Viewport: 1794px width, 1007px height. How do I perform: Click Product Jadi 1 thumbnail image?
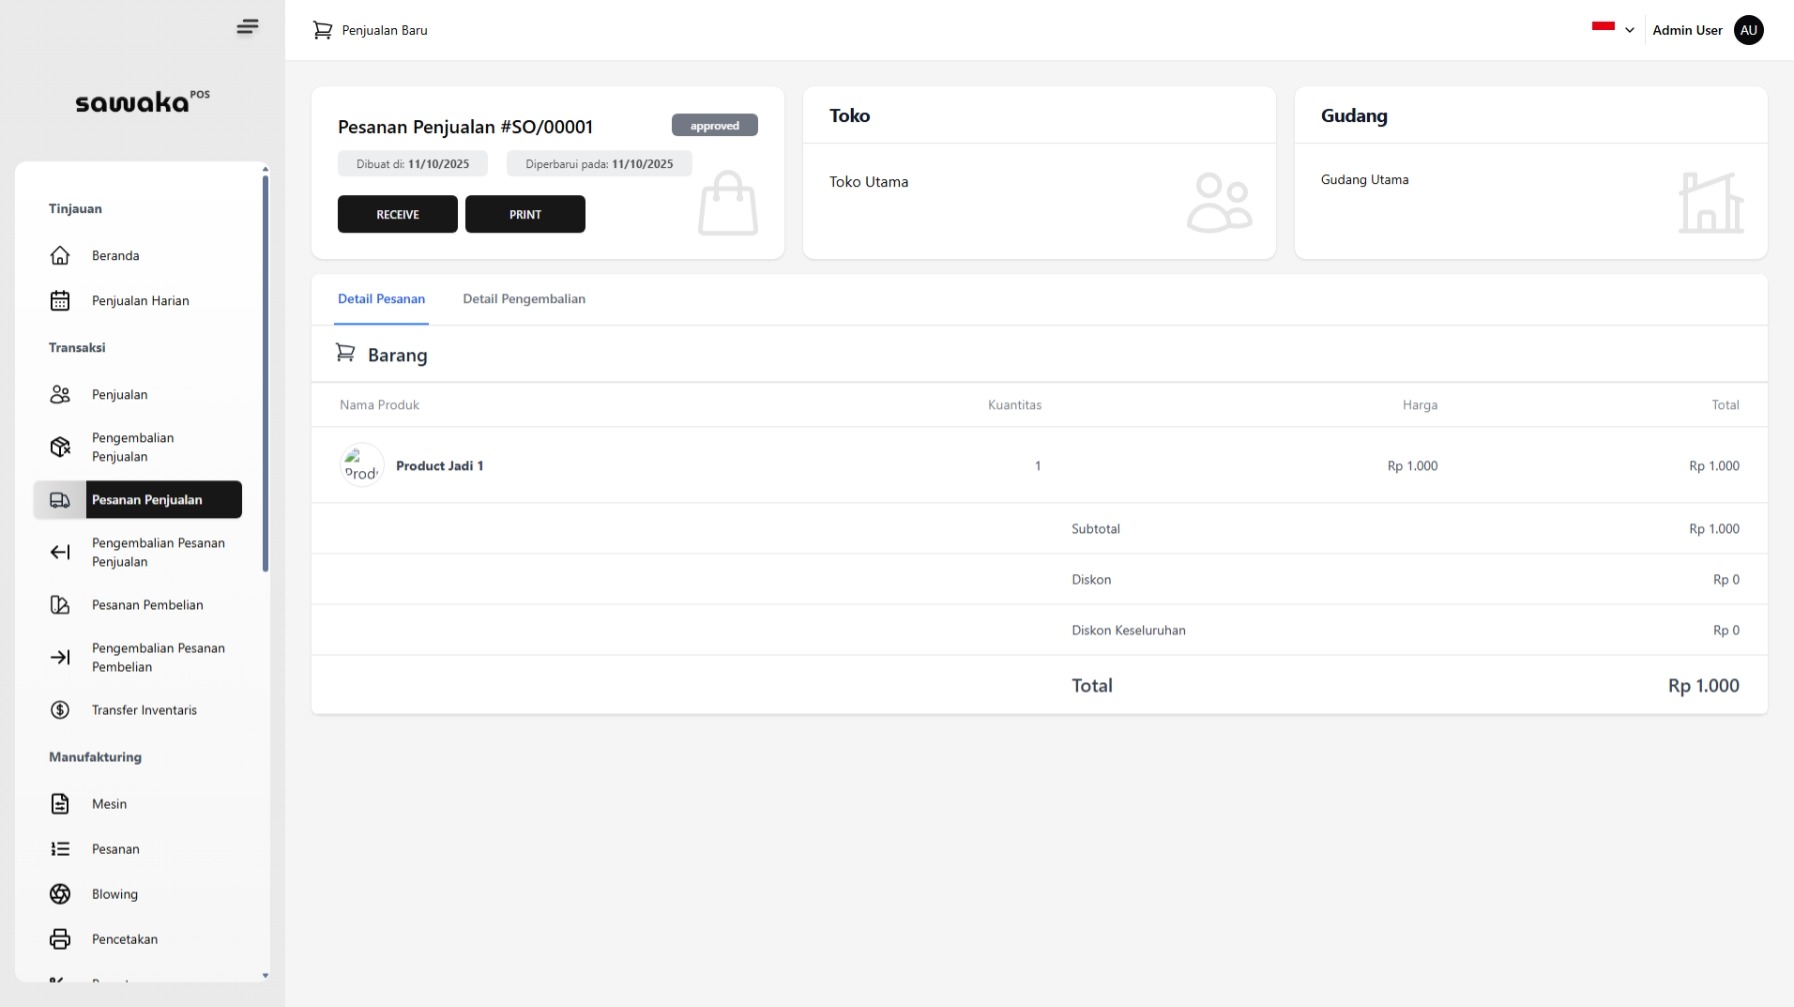pos(362,466)
